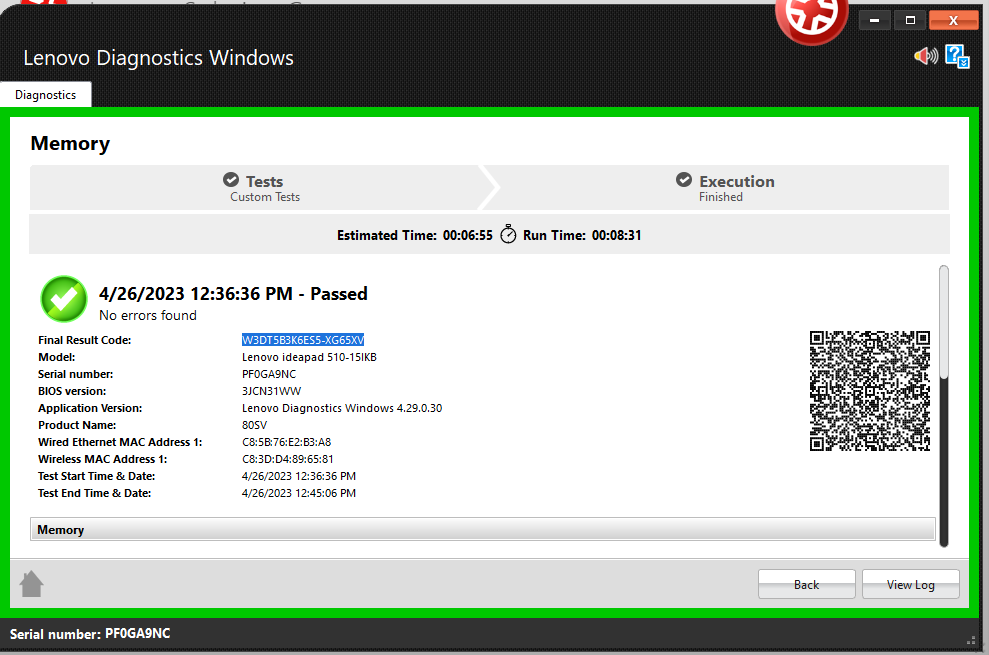Click the Estimated Time 00:06:55 text

[x=414, y=235]
